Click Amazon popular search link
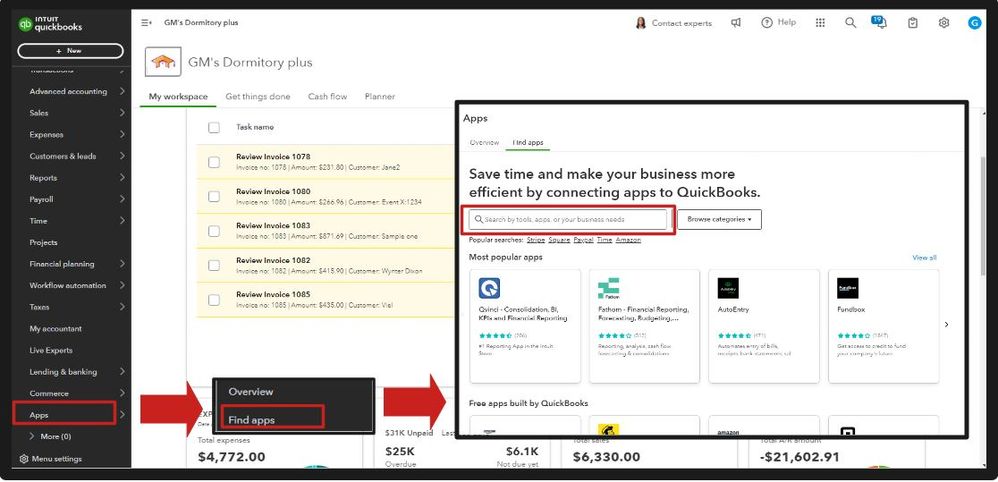The width and height of the screenshot is (998, 482). point(628,240)
